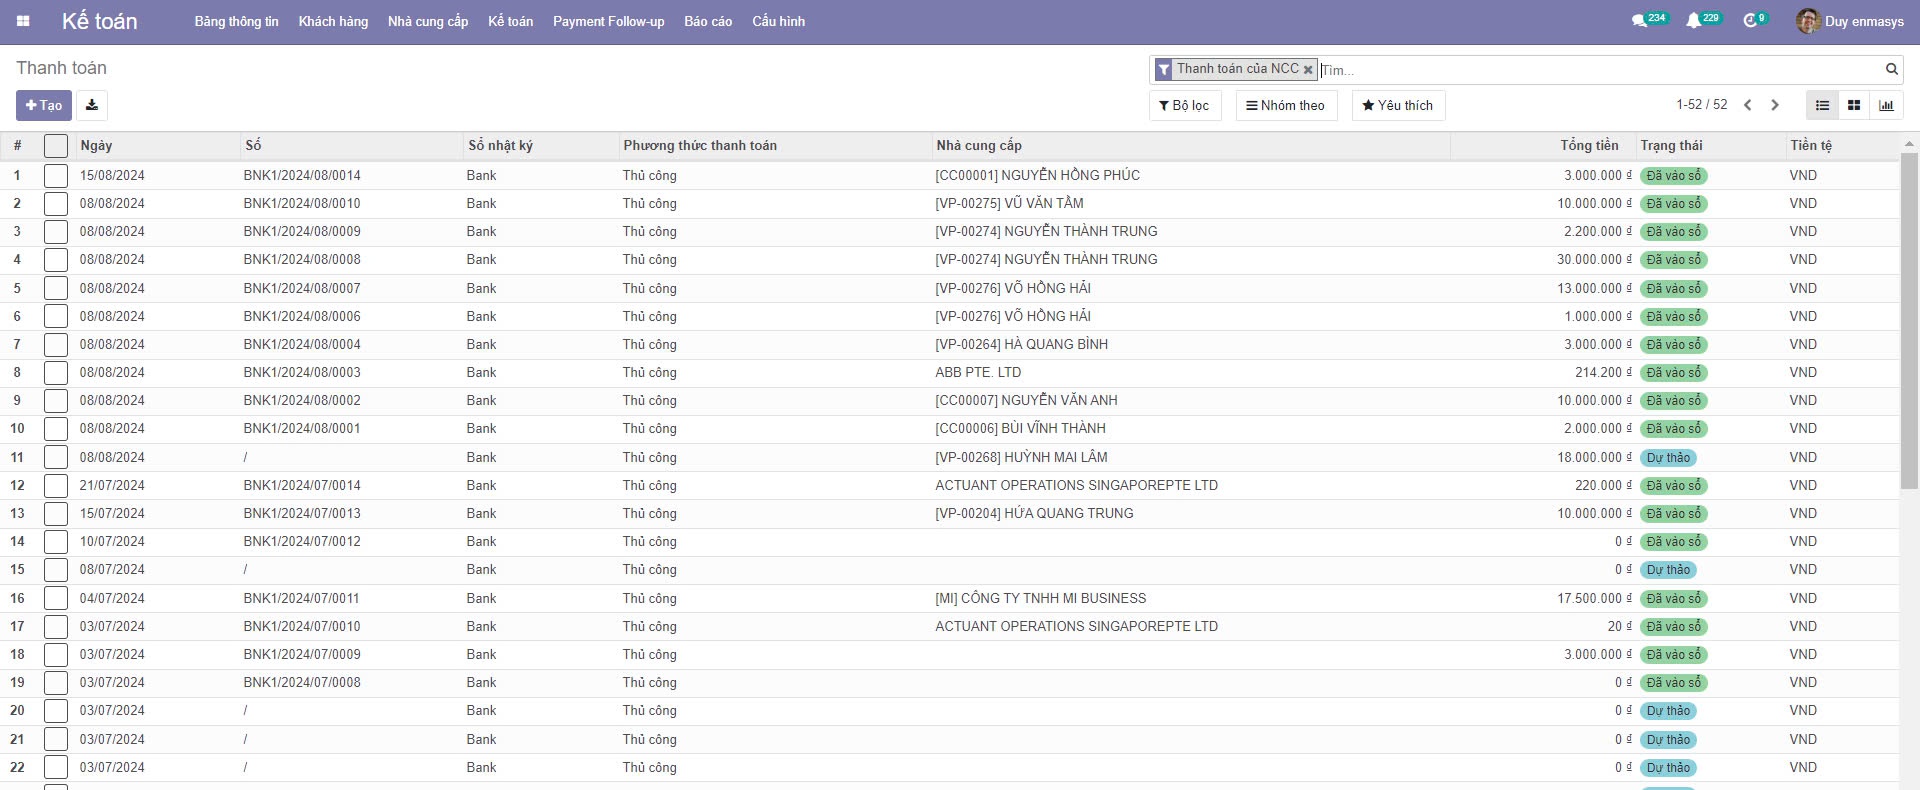Screen dimensions: 1920x790
Task: Open the 'Yêu thích' favorites dropdown
Action: [1397, 105]
